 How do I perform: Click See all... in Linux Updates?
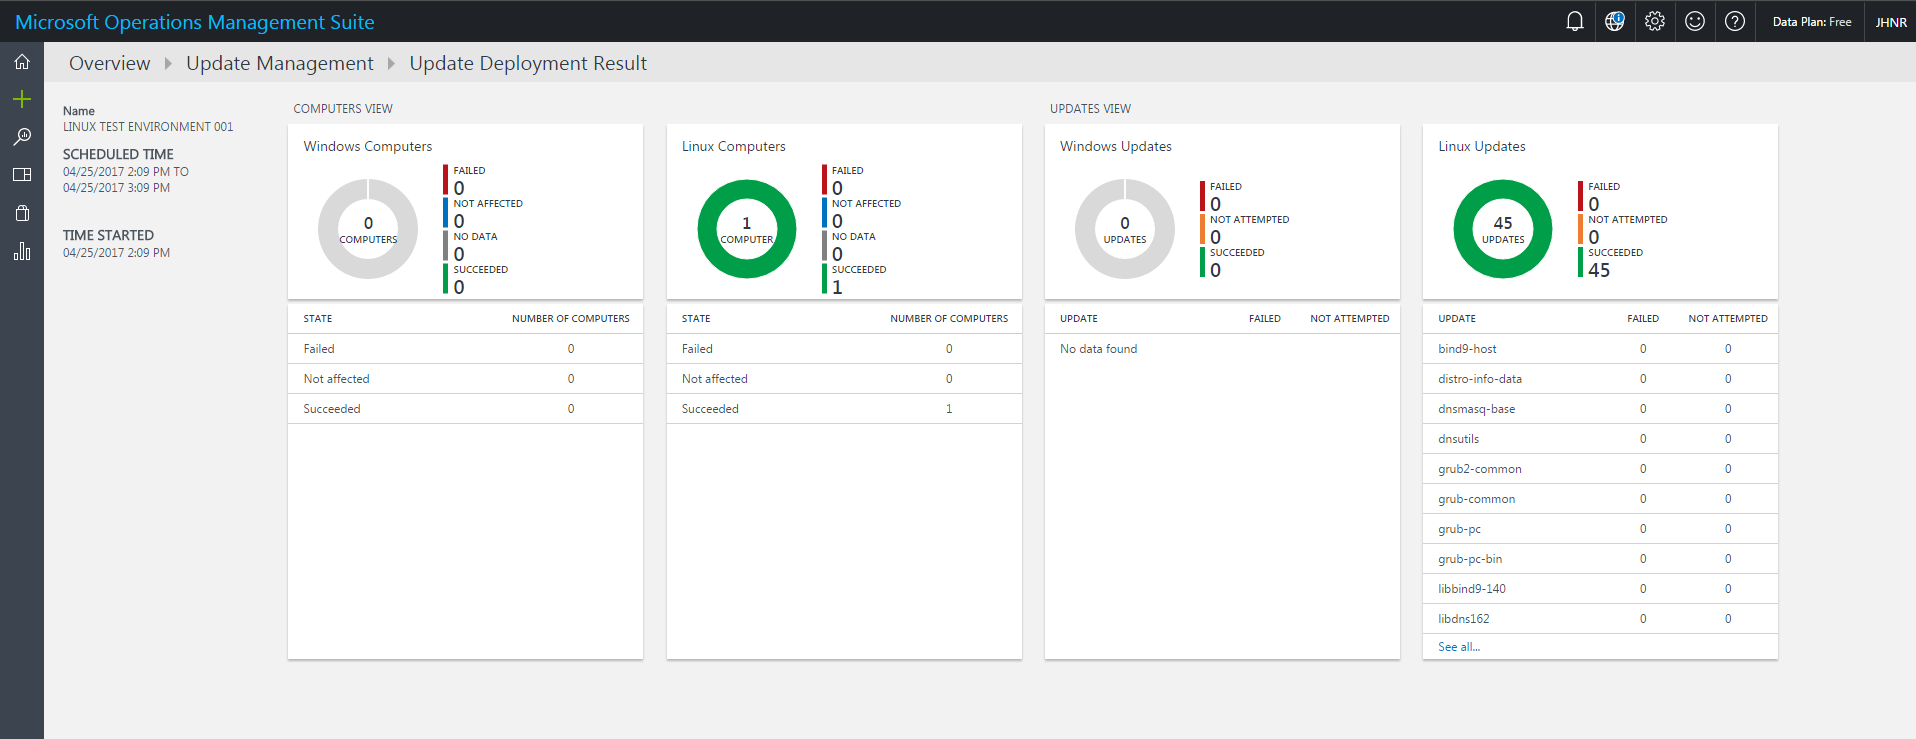point(1459,647)
